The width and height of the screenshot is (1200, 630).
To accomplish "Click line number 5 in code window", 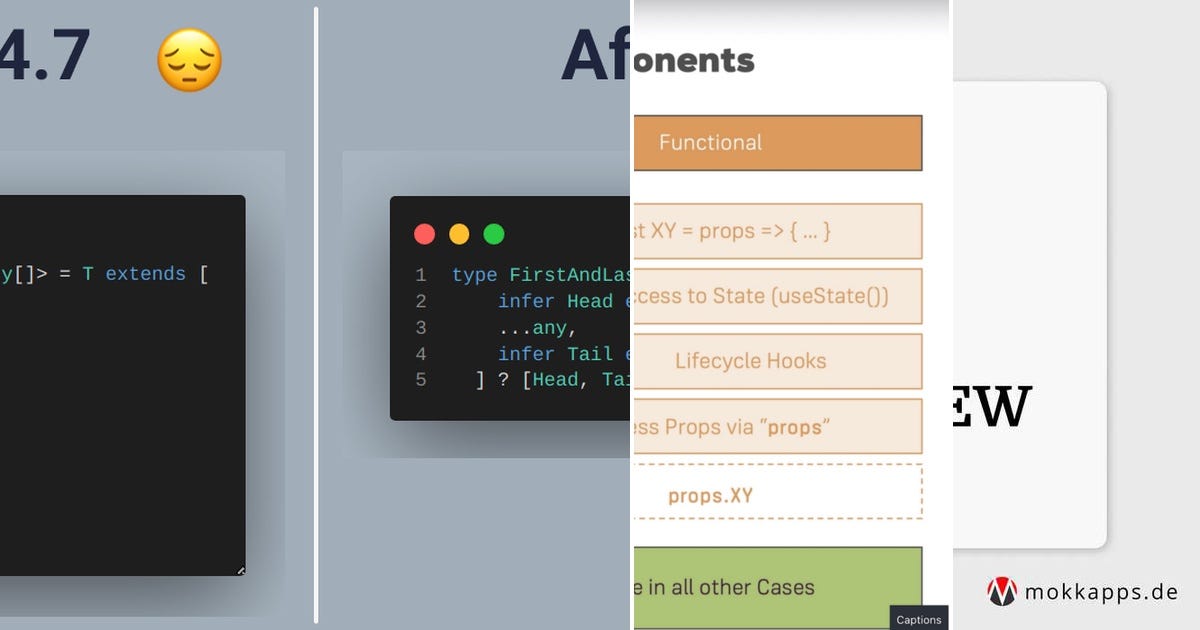I will [x=420, y=380].
